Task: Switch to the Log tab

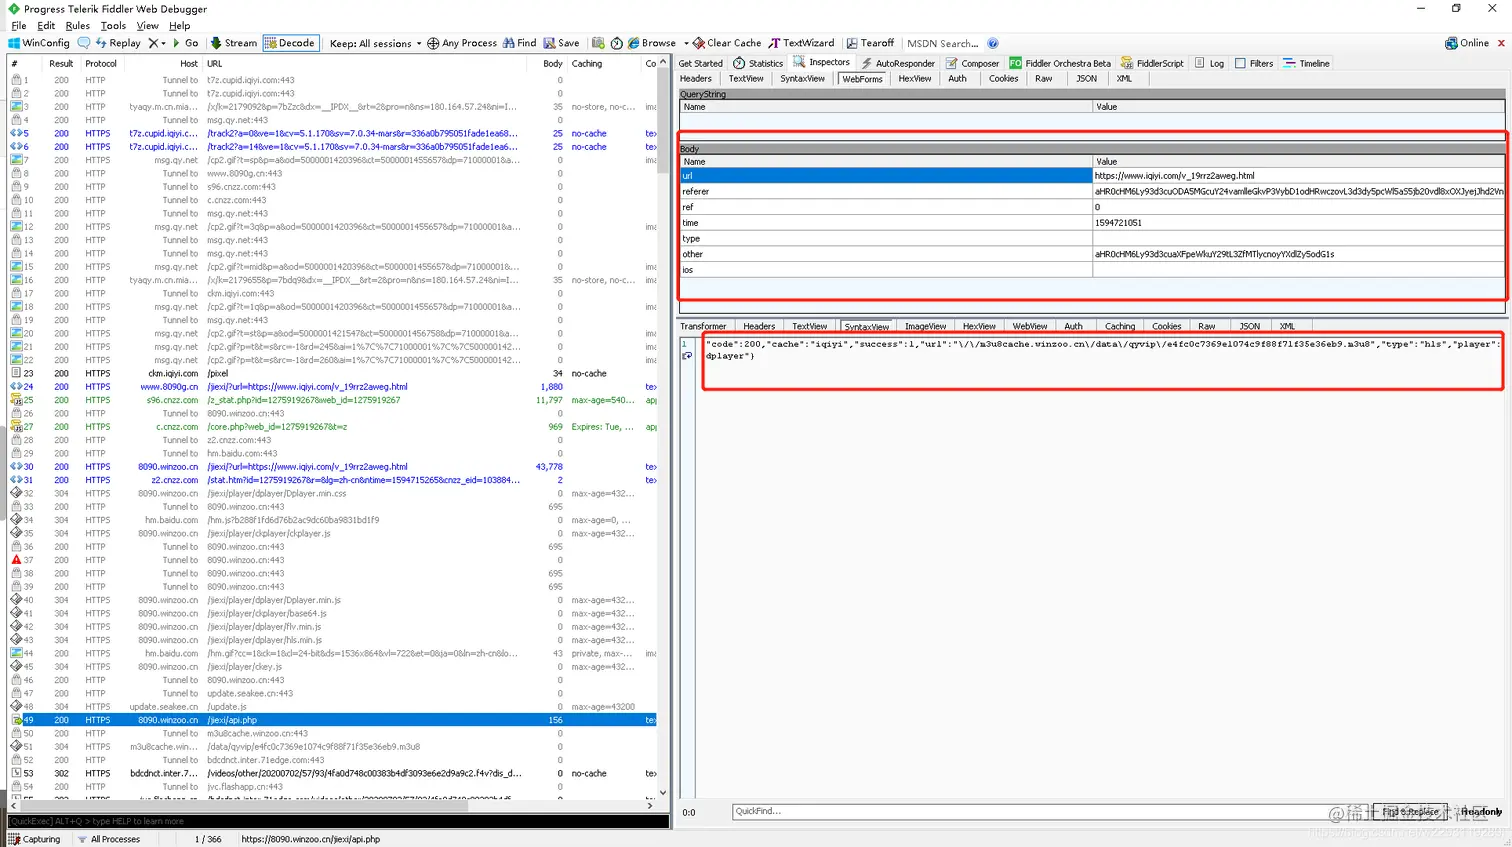Action: pos(1209,63)
